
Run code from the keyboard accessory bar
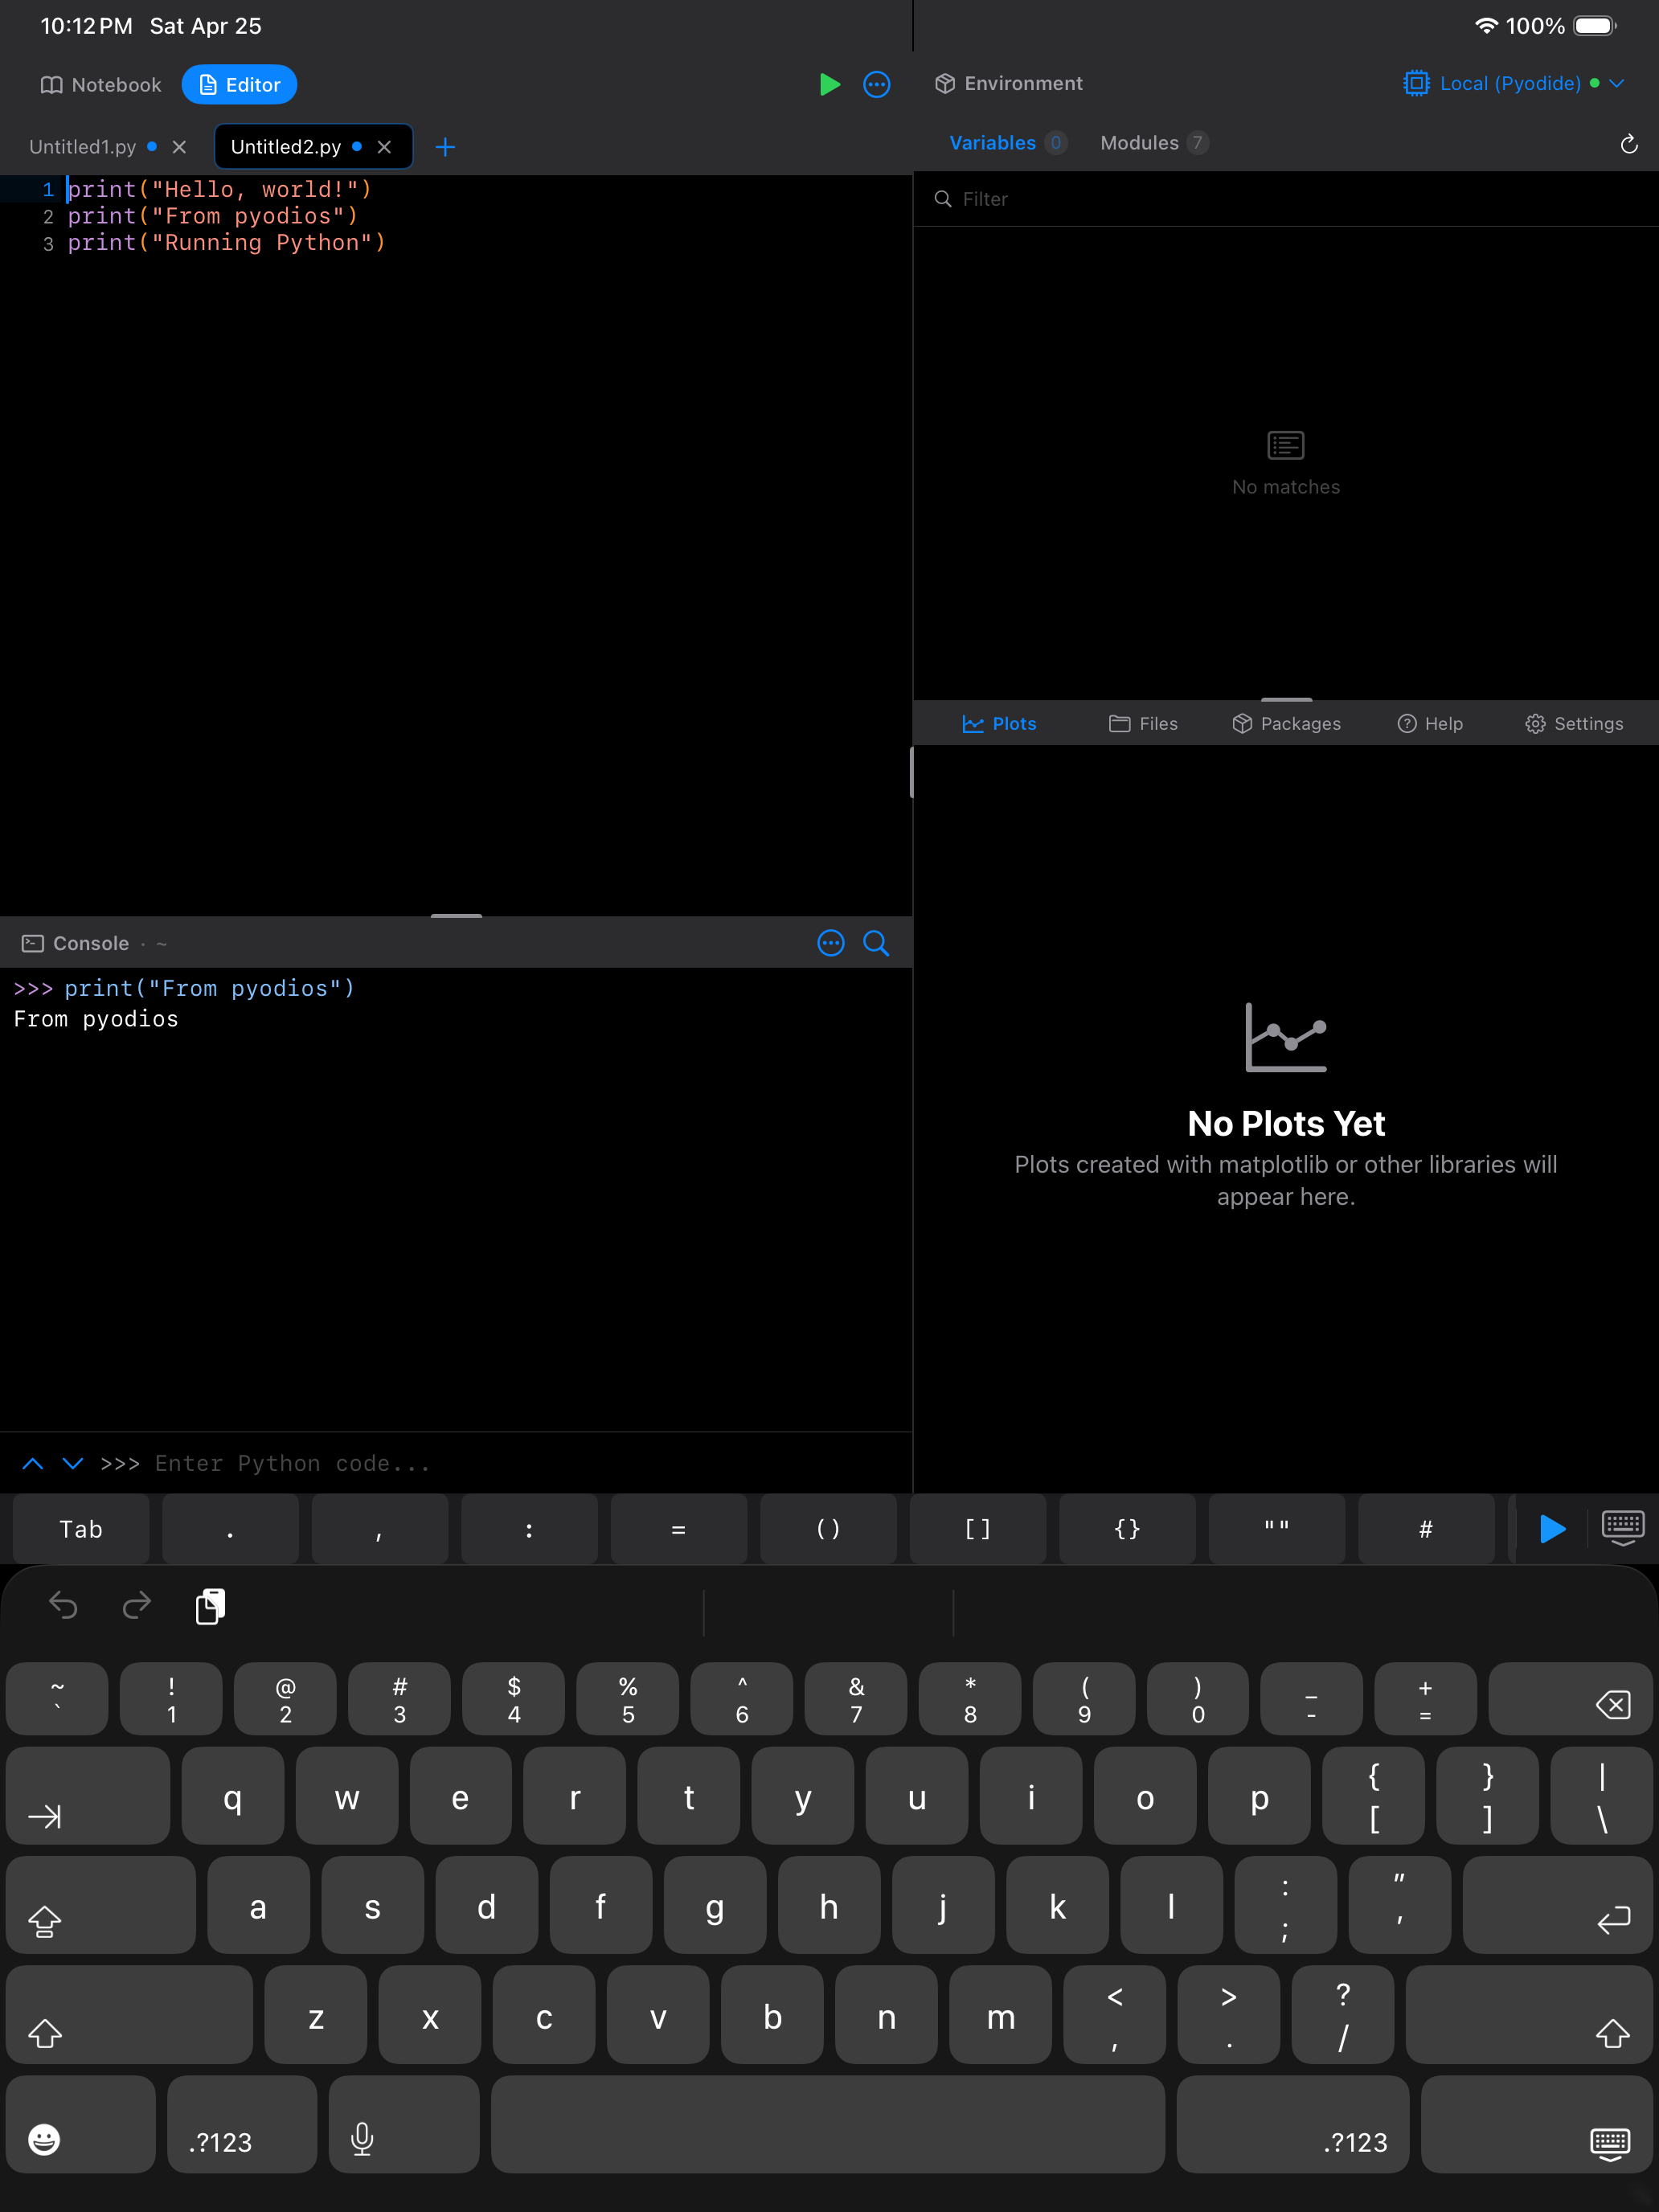pyautogui.click(x=1552, y=1529)
